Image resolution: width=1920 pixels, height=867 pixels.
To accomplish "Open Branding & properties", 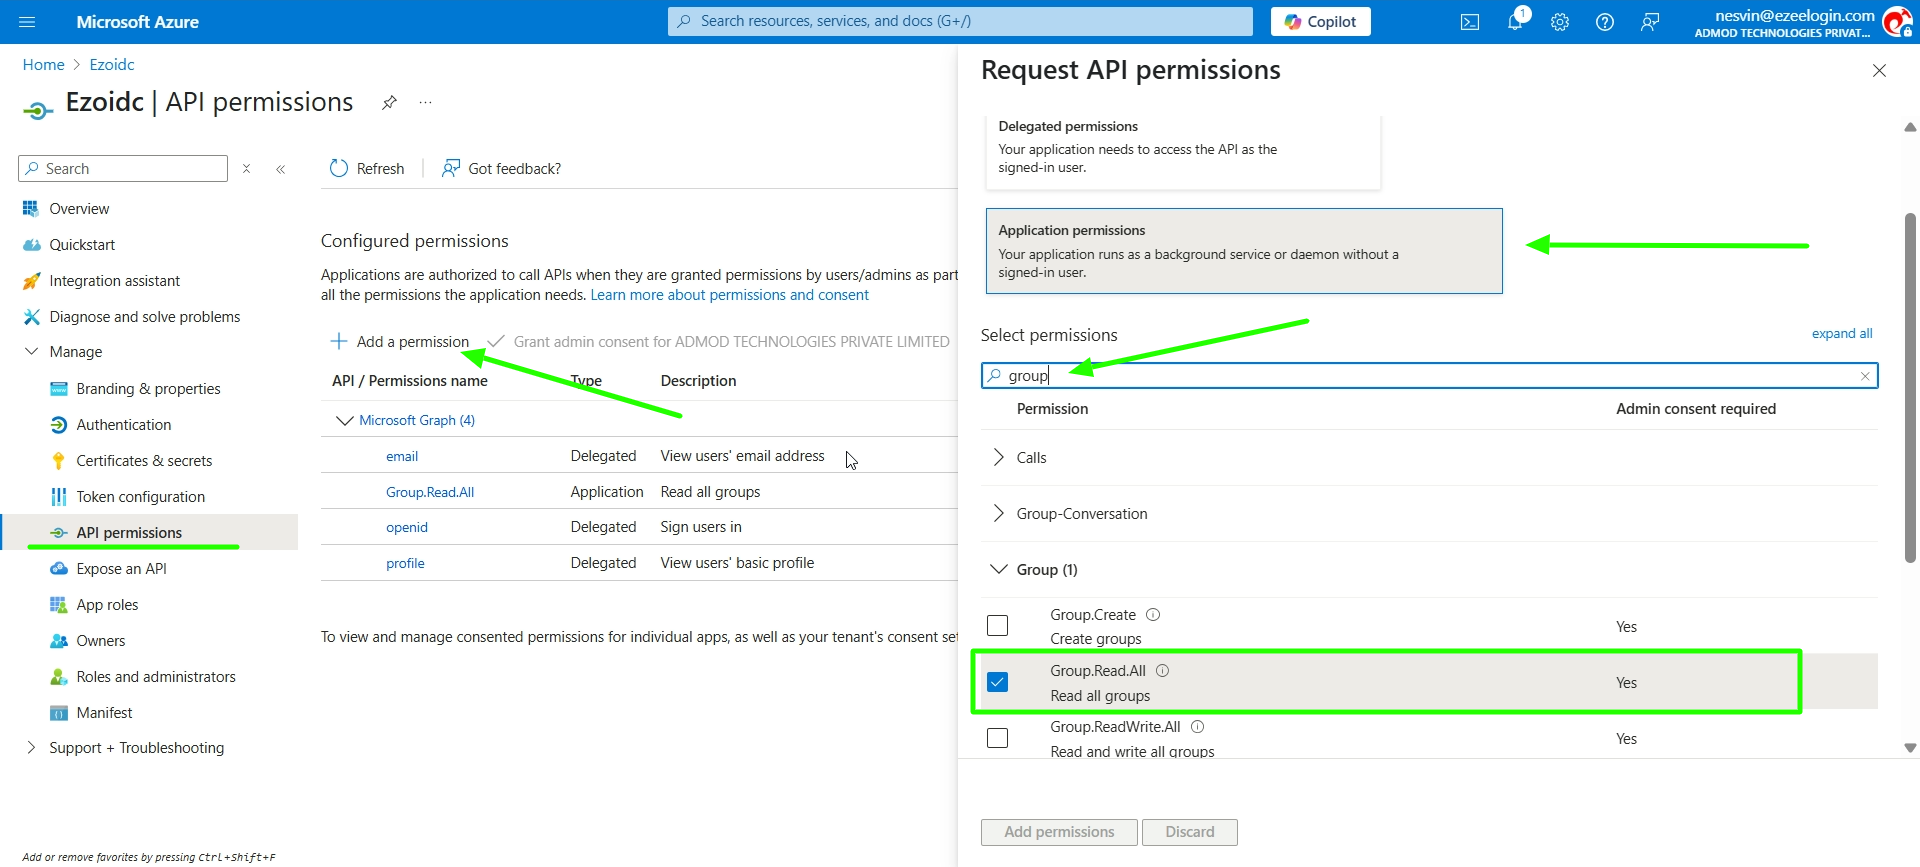I will tap(150, 388).
